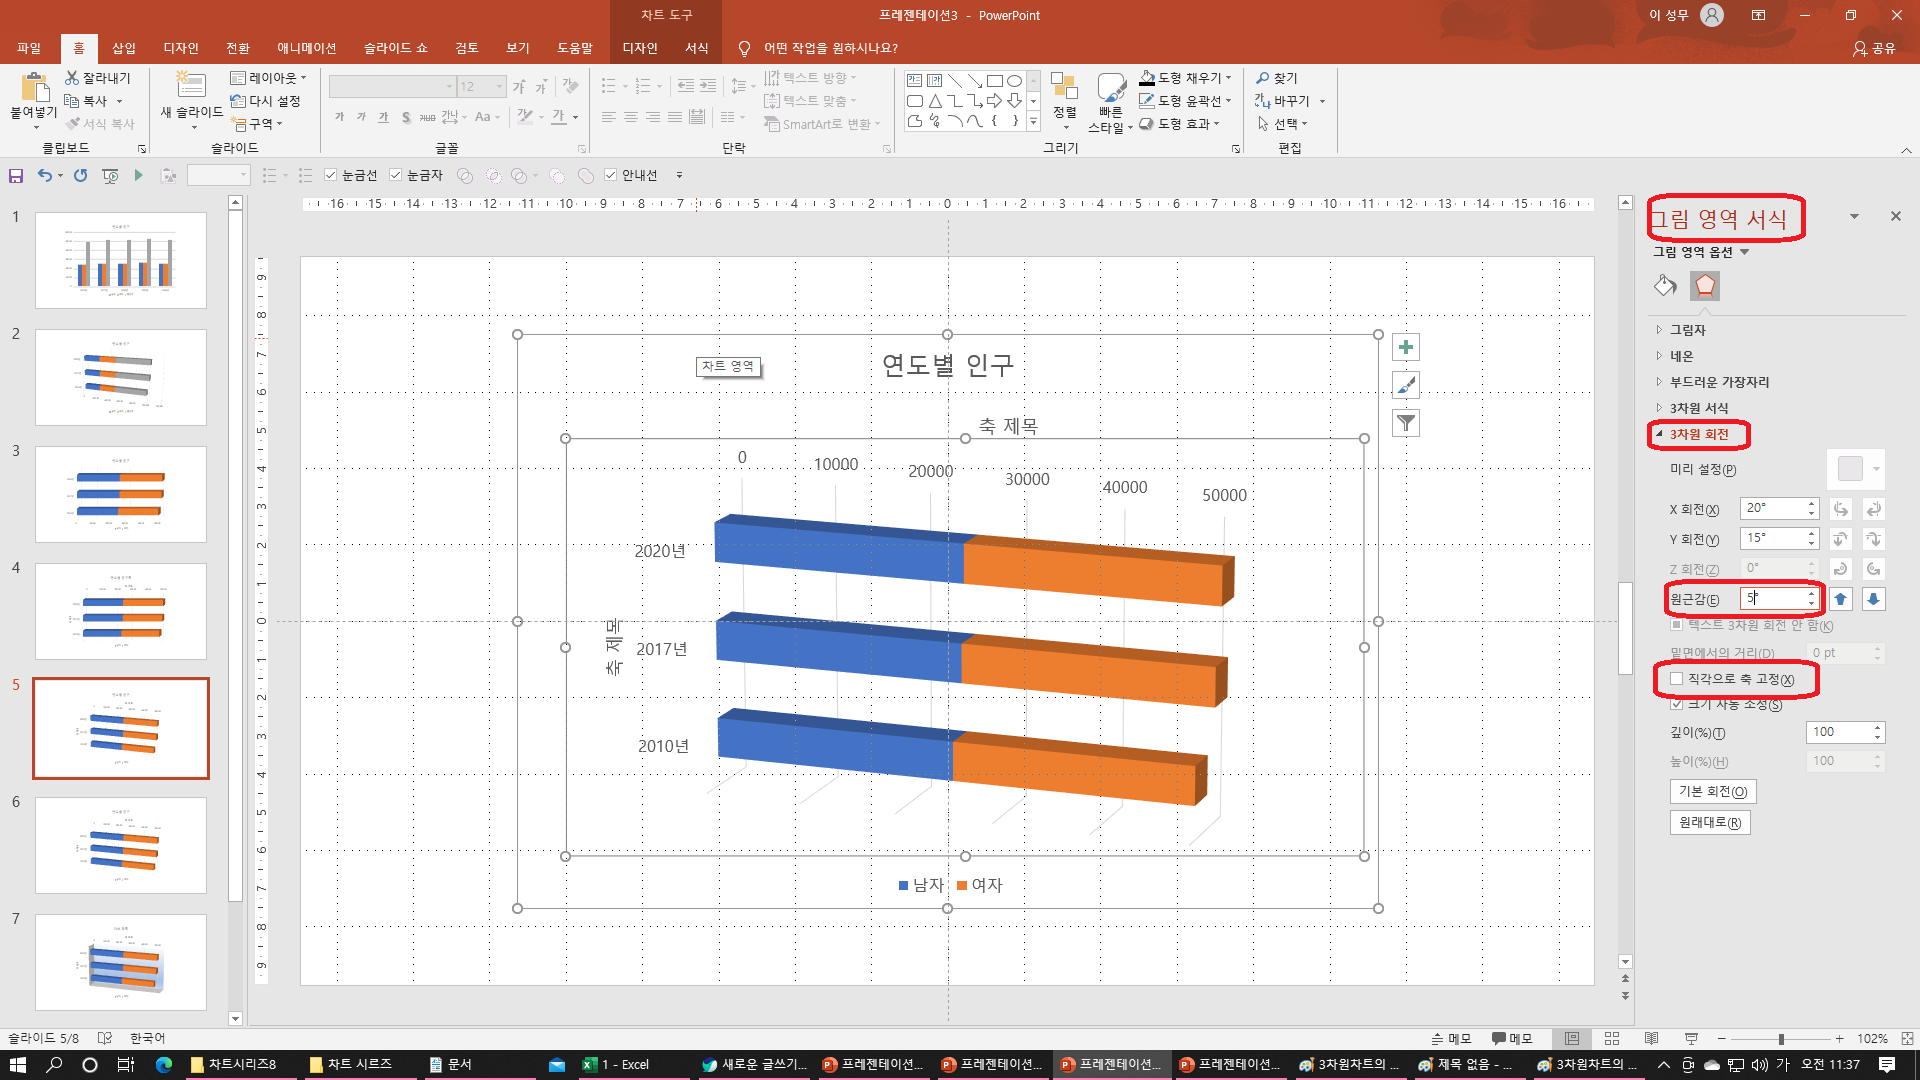Select the Fill & Line paint bucket icon
The width and height of the screenshot is (1920, 1080).
(1665, 286)
